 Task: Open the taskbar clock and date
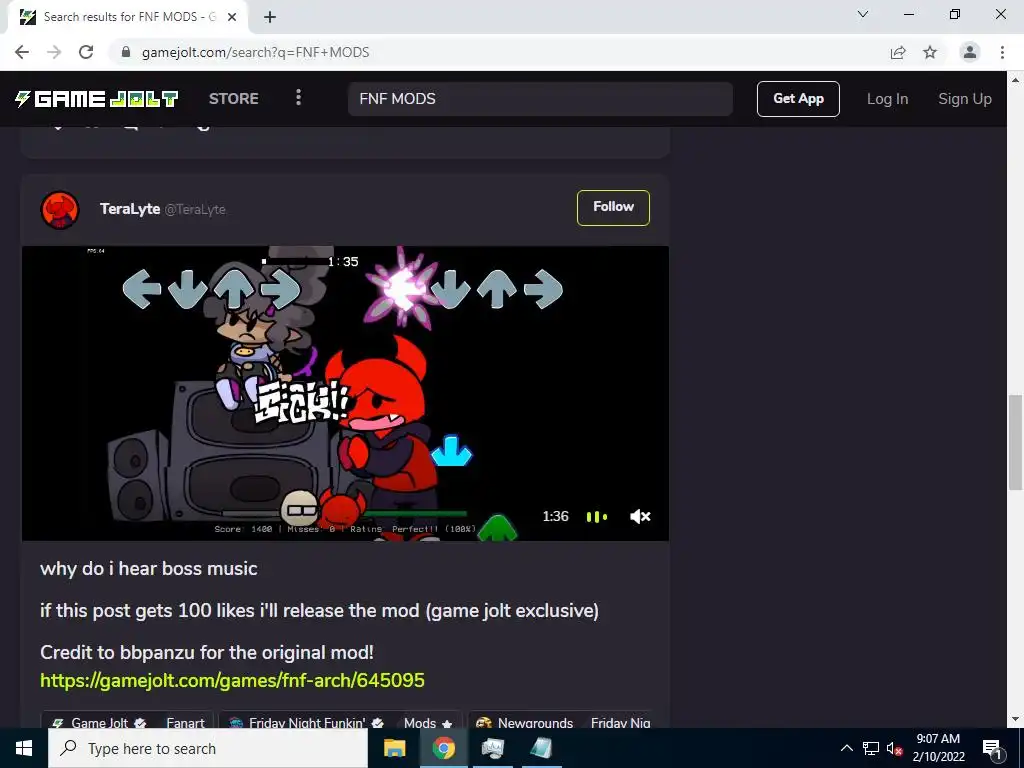click(938, 748)
